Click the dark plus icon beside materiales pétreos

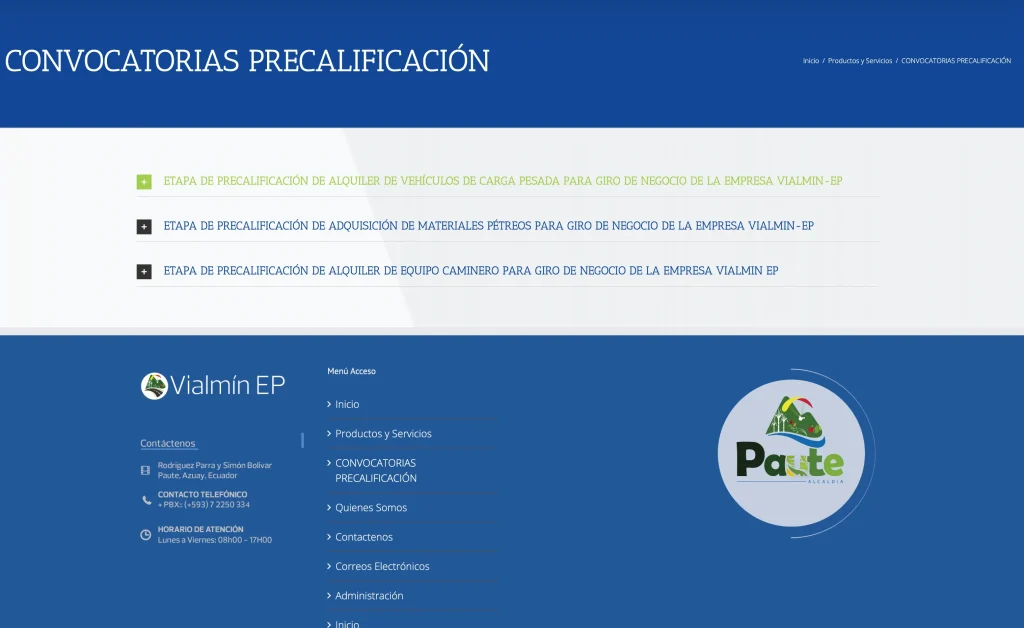tap(143, 226)
